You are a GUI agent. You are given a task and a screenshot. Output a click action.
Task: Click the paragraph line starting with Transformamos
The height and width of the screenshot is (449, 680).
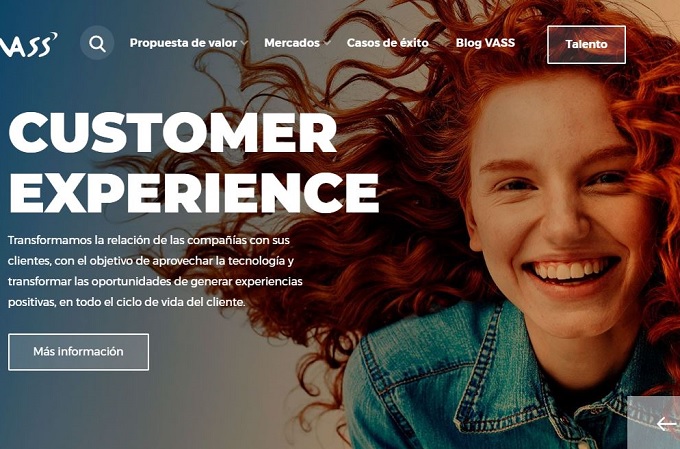149,240
